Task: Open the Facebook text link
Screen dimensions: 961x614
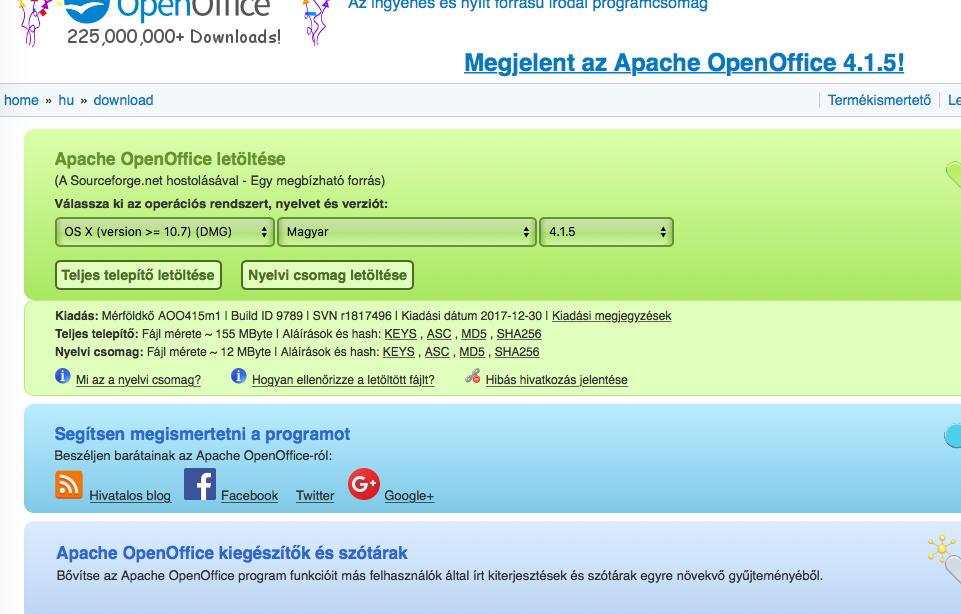Action: [x=249, y=496]
